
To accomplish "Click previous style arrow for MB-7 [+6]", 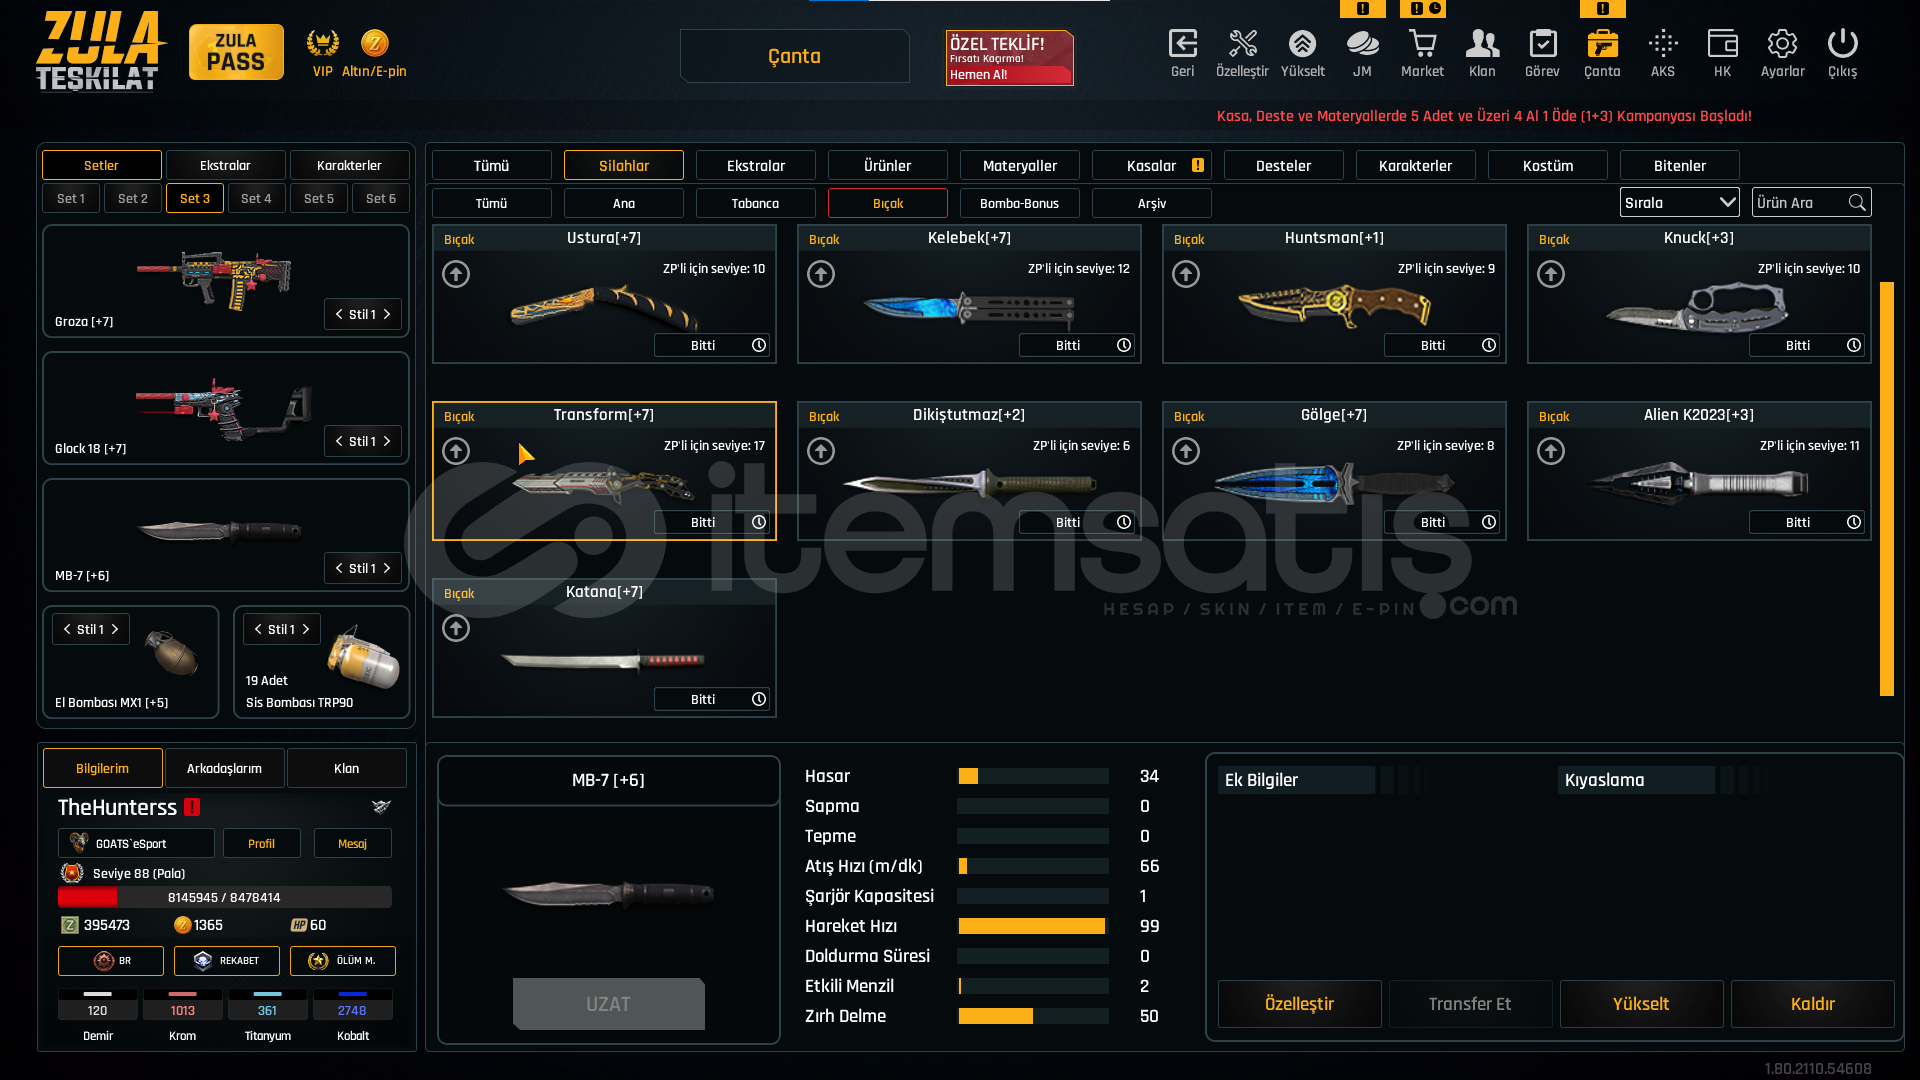I will point(339,568).
